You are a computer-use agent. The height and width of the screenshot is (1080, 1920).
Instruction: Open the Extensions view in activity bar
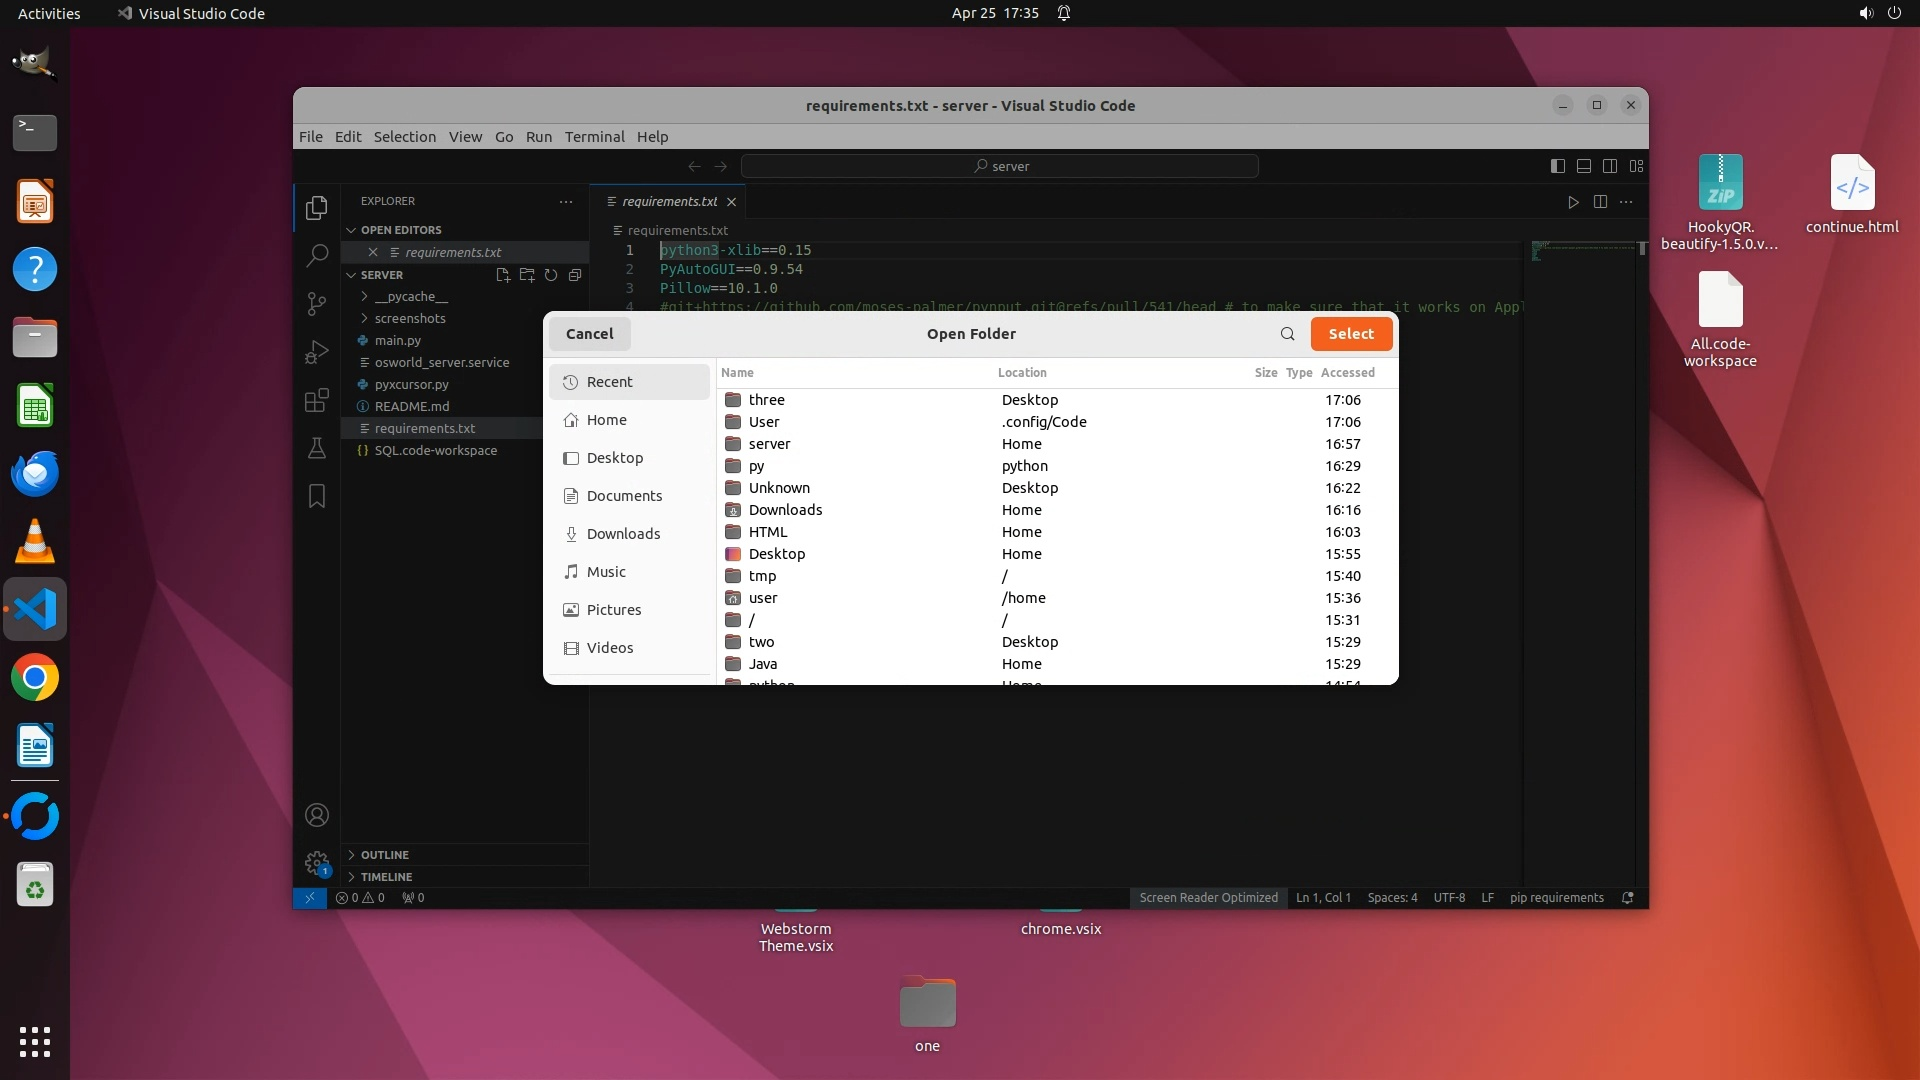tap(316, 400)
